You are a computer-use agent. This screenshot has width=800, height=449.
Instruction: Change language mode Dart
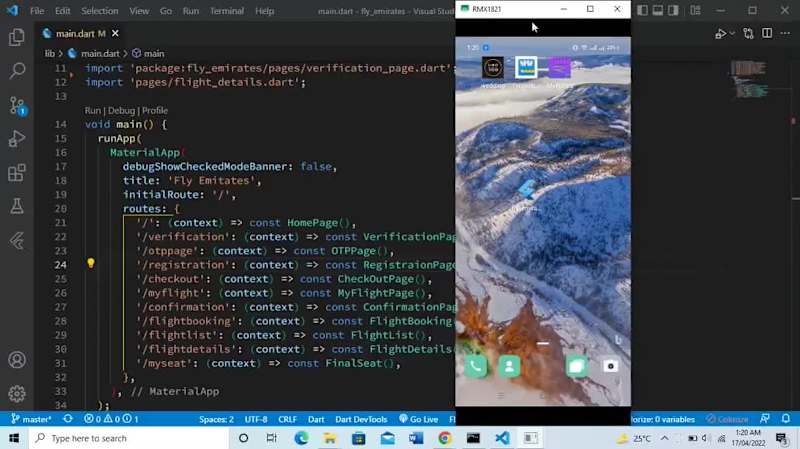tap(316, 419)
